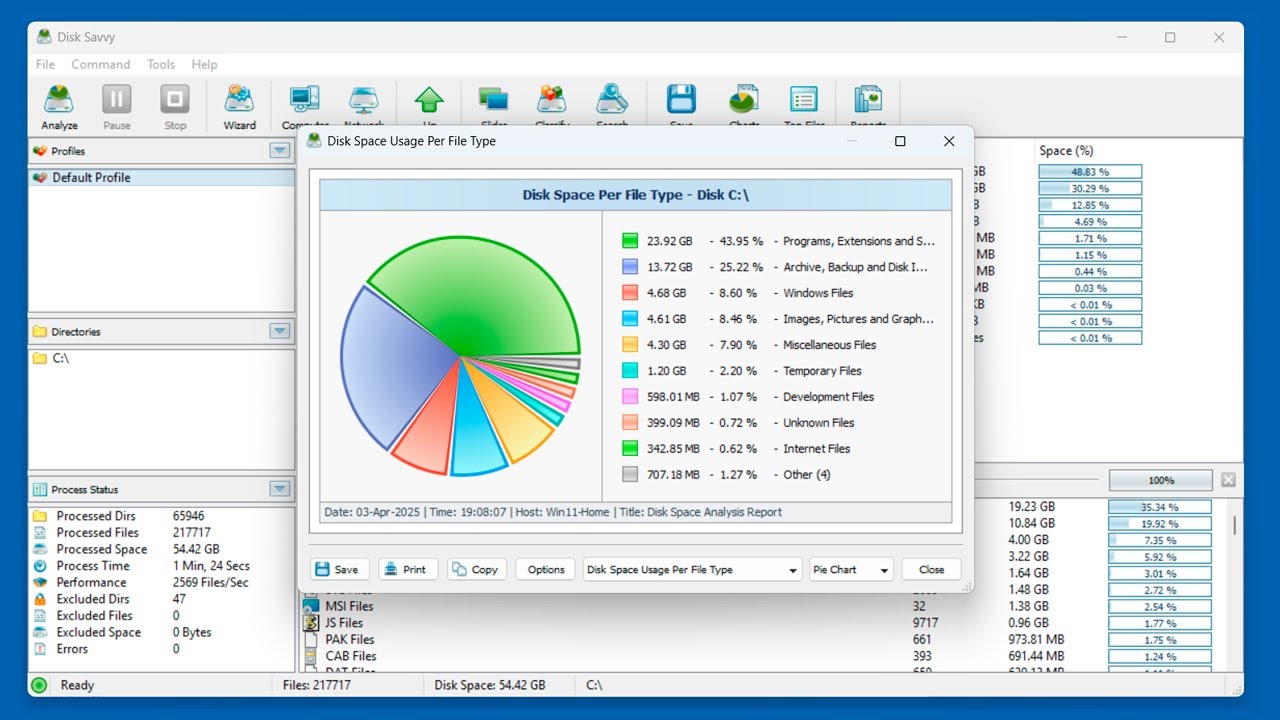
Task: Open the Tools menu
Action: coord(161,64)
